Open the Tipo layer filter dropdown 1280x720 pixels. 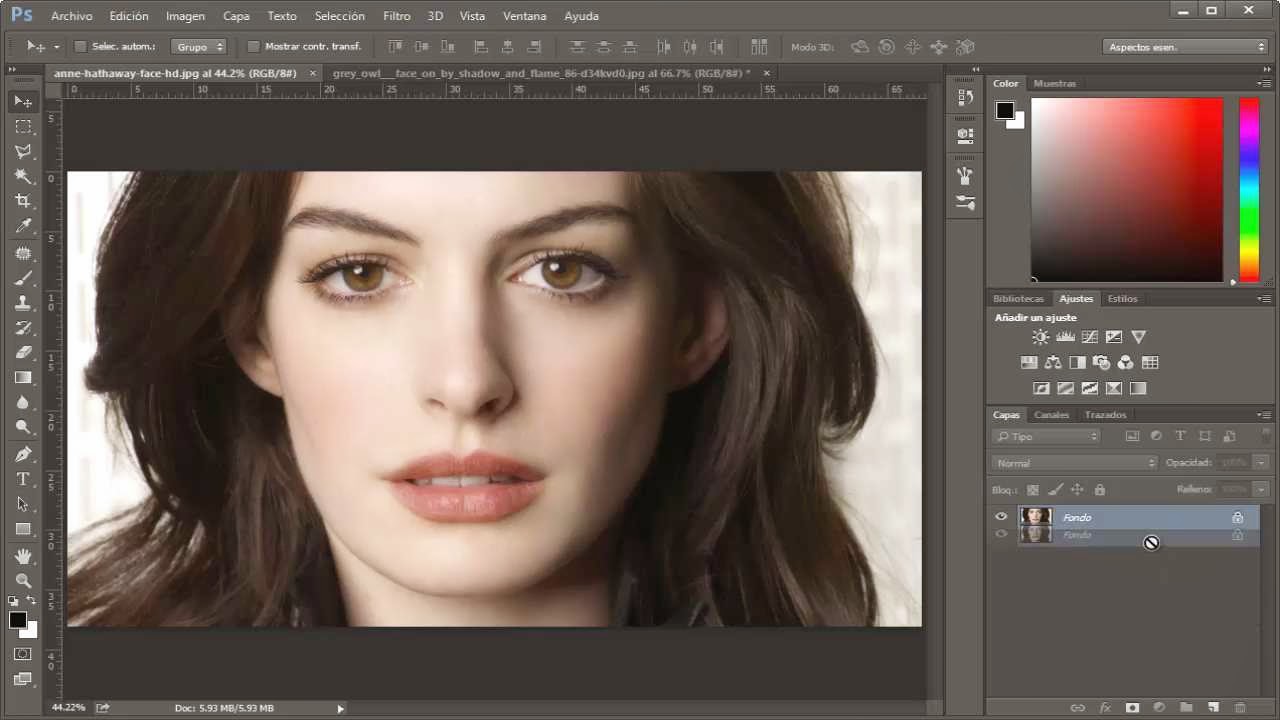pyautogui.click(x=1046, y=436)
